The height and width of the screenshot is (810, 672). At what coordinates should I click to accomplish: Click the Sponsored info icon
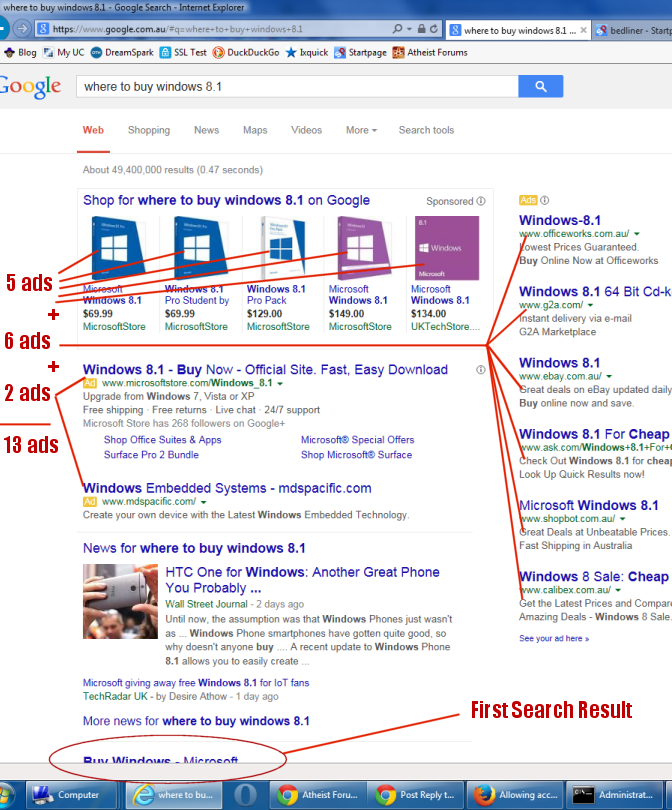[x=481, y=201]
